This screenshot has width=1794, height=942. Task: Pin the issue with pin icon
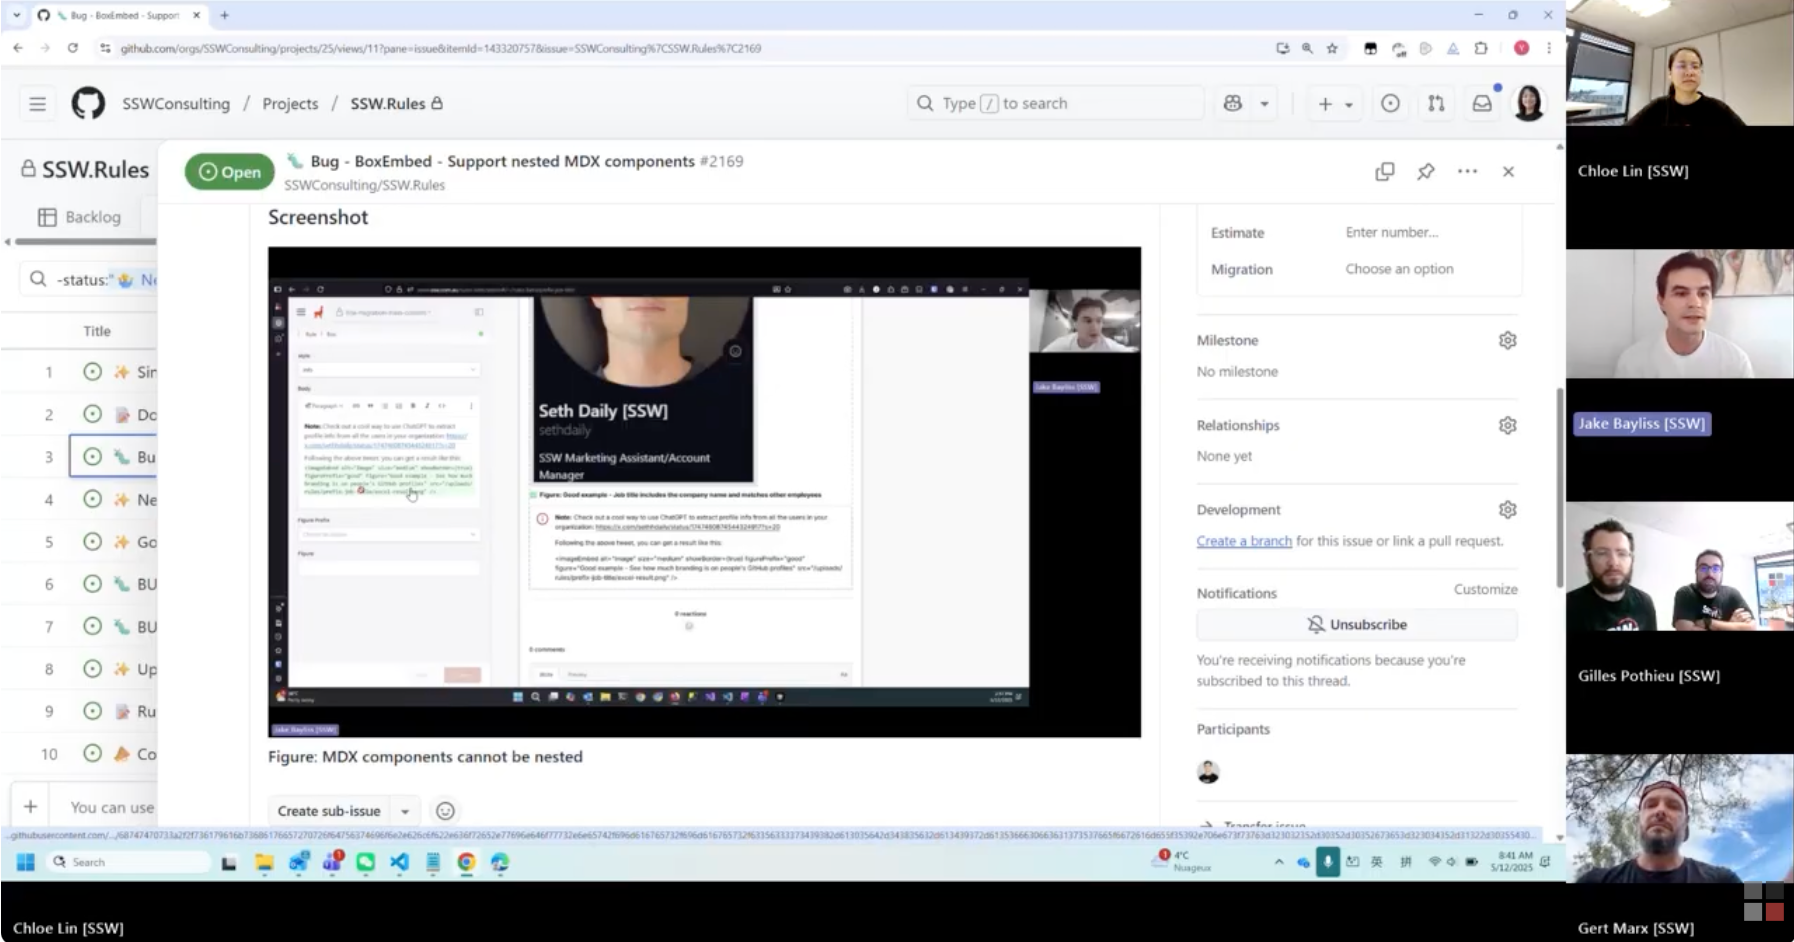pyautogui.click(x=1426, y=172)
